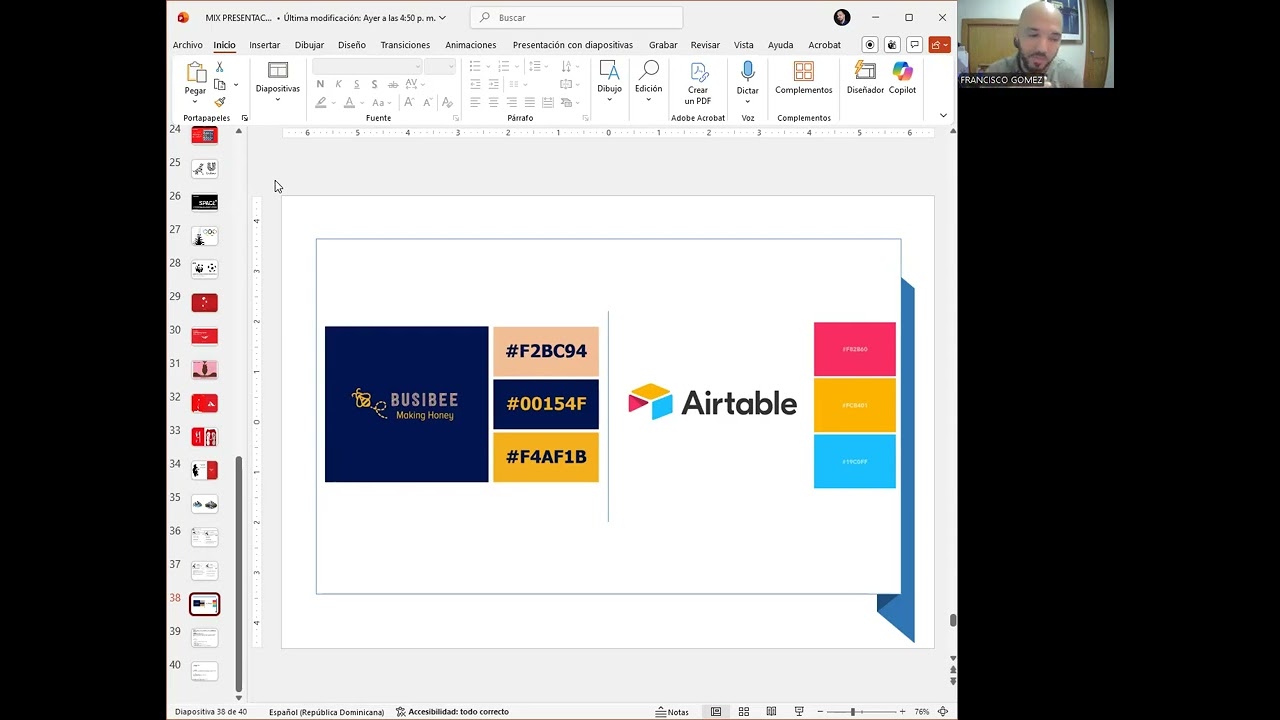Open the Archivo menu
The image size is (1280, 720).
coord(187,45)
